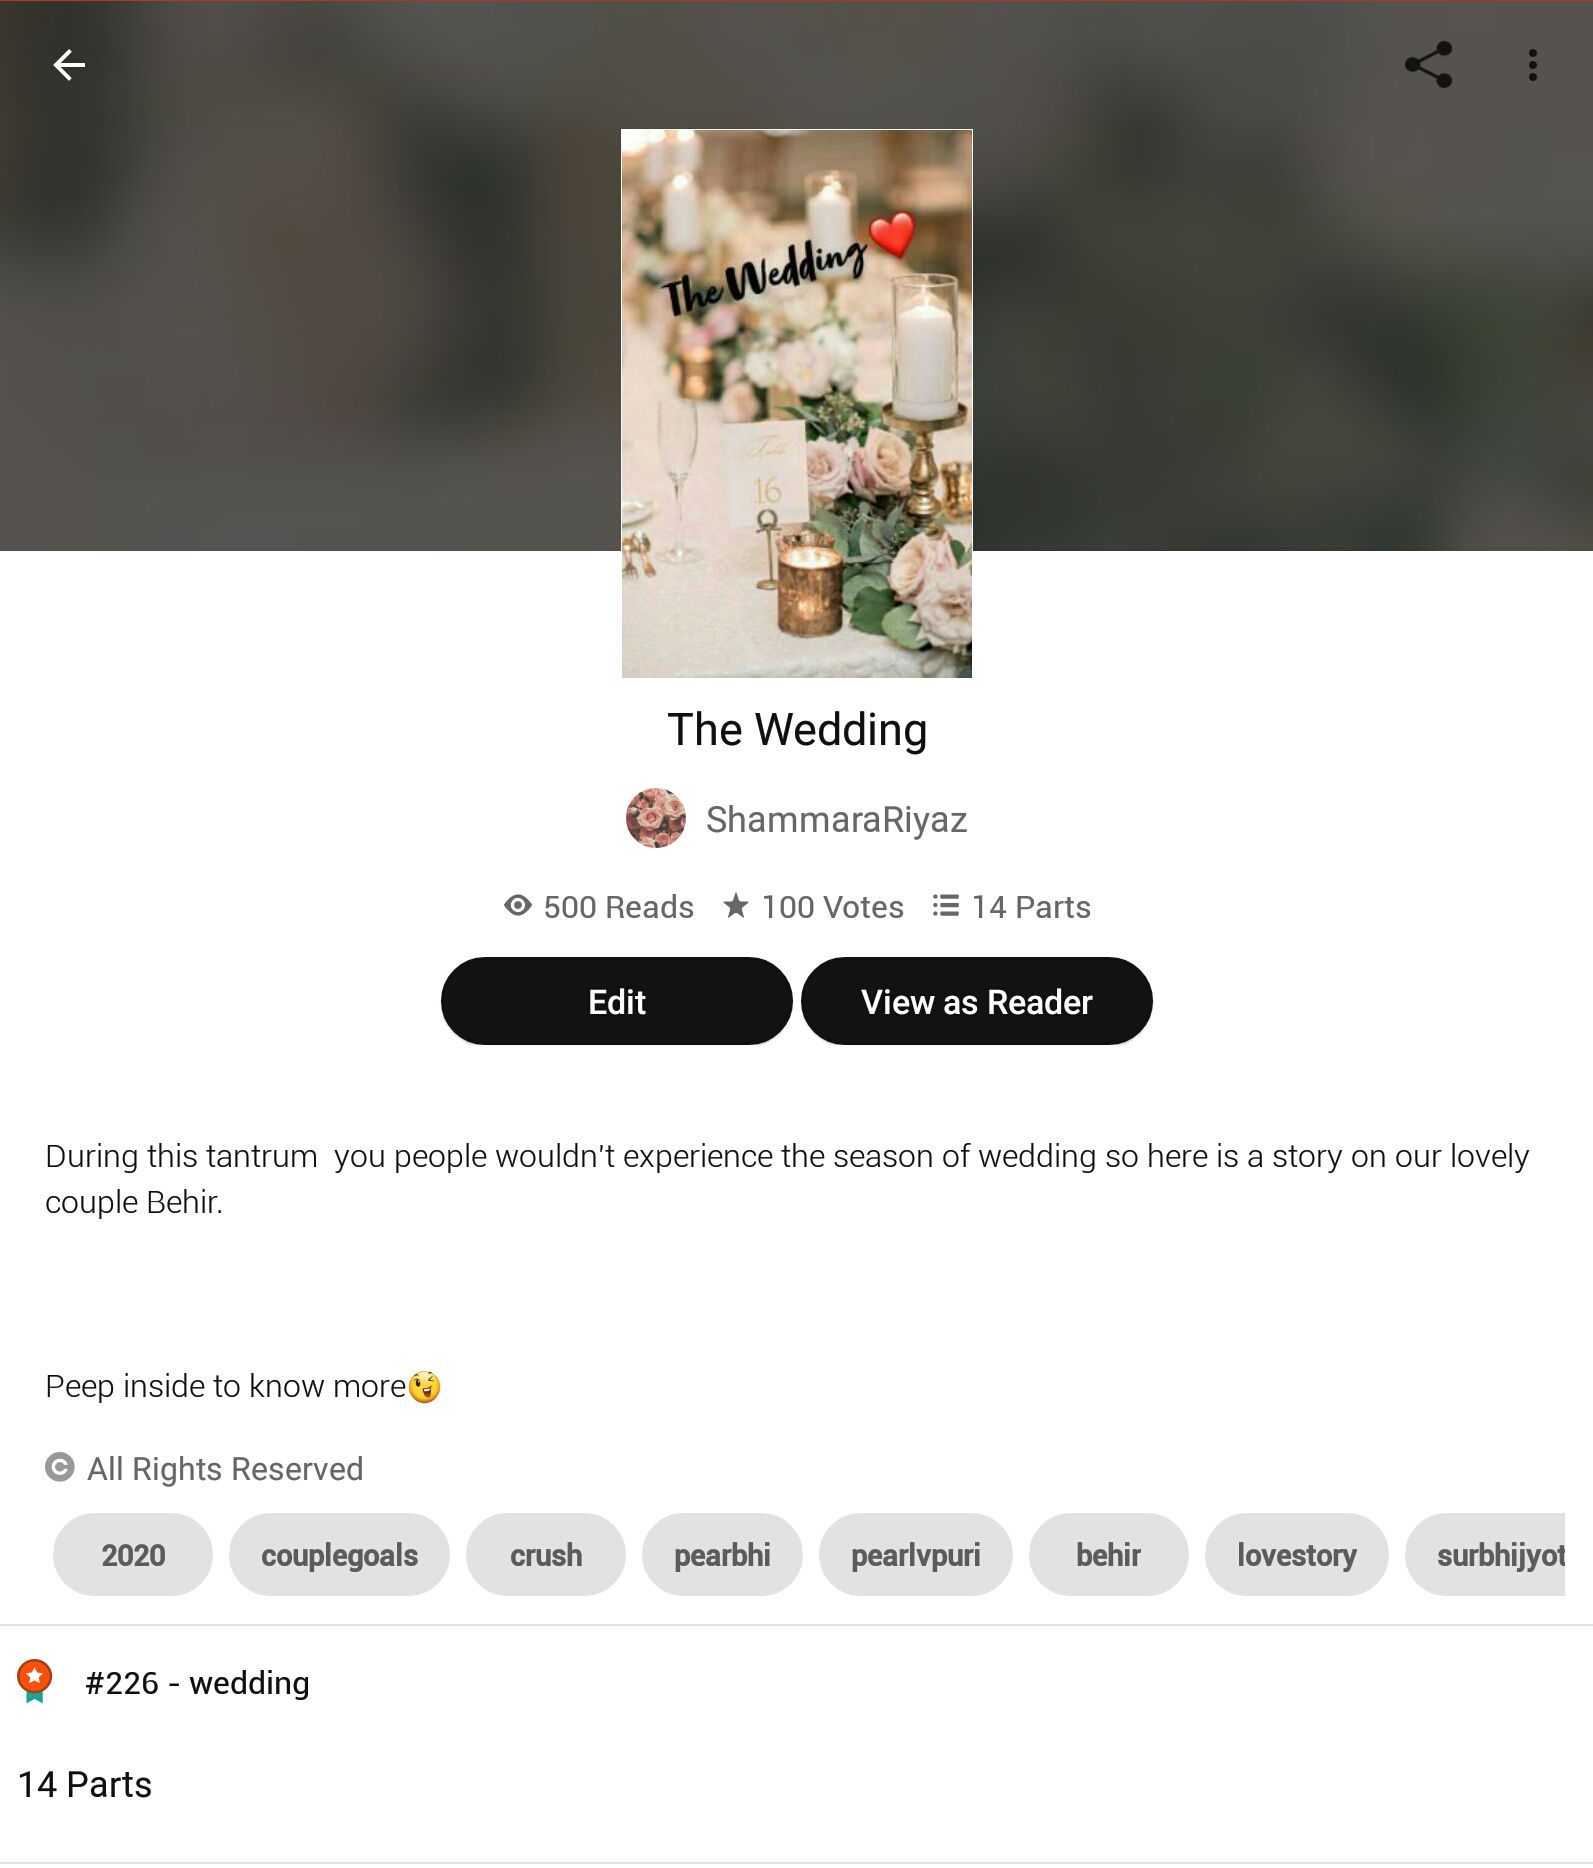This screenshot has height=1868, width=1593.
Task: Open the #226 - wedding ranking
Action: tap(197, 1683)
